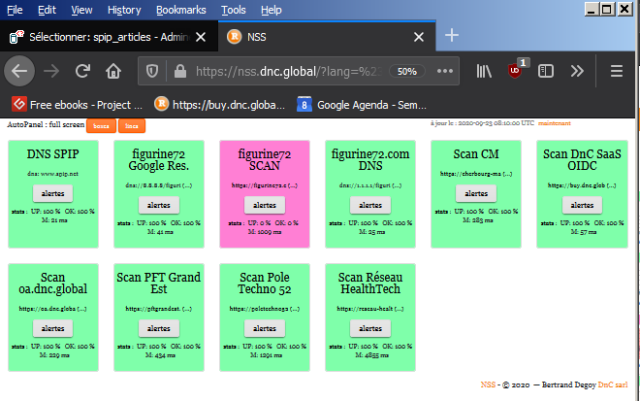Screen dimensions: 640x401
Task: Open the Help menu
Action: tap(271, 10)
